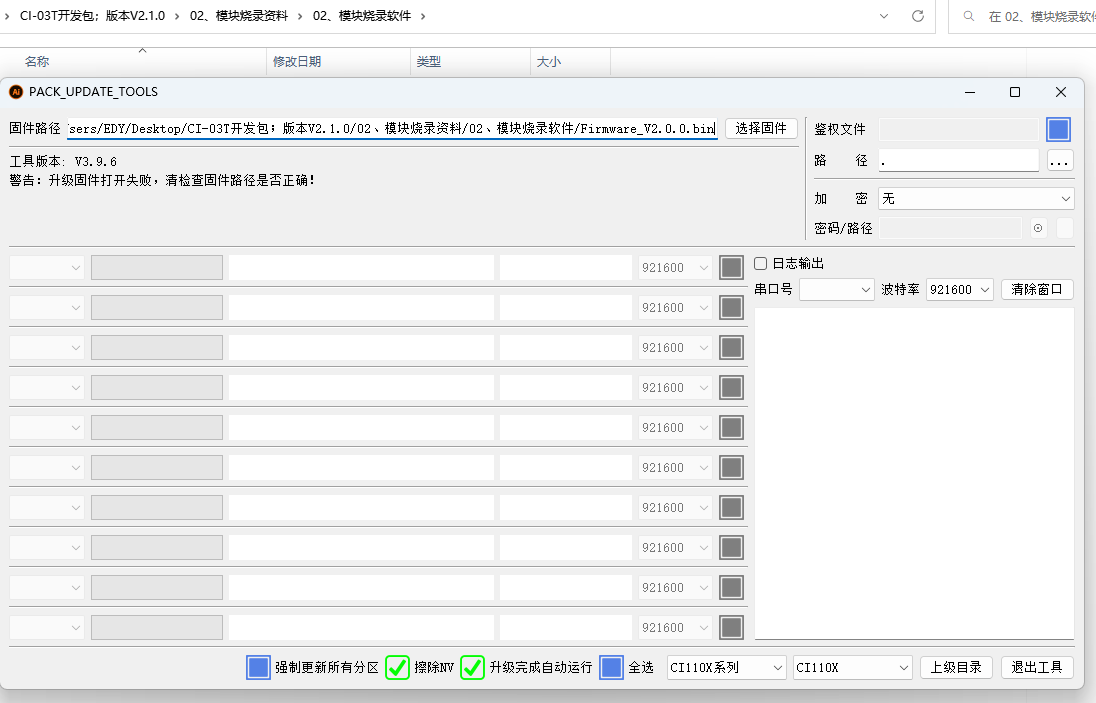Open the 波特率 921600 dropdown
1096x703 pixels.
[960, 289]
